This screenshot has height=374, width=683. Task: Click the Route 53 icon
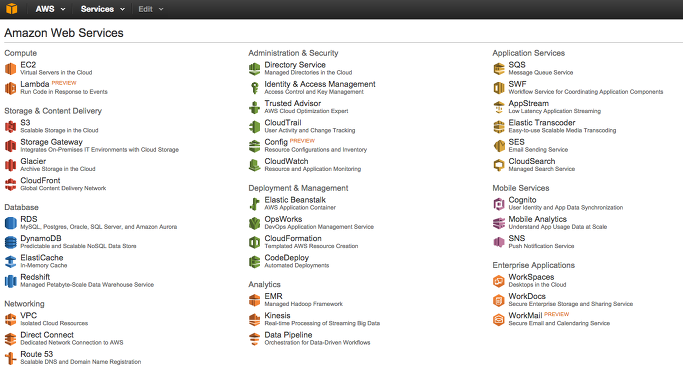point(10,358)
